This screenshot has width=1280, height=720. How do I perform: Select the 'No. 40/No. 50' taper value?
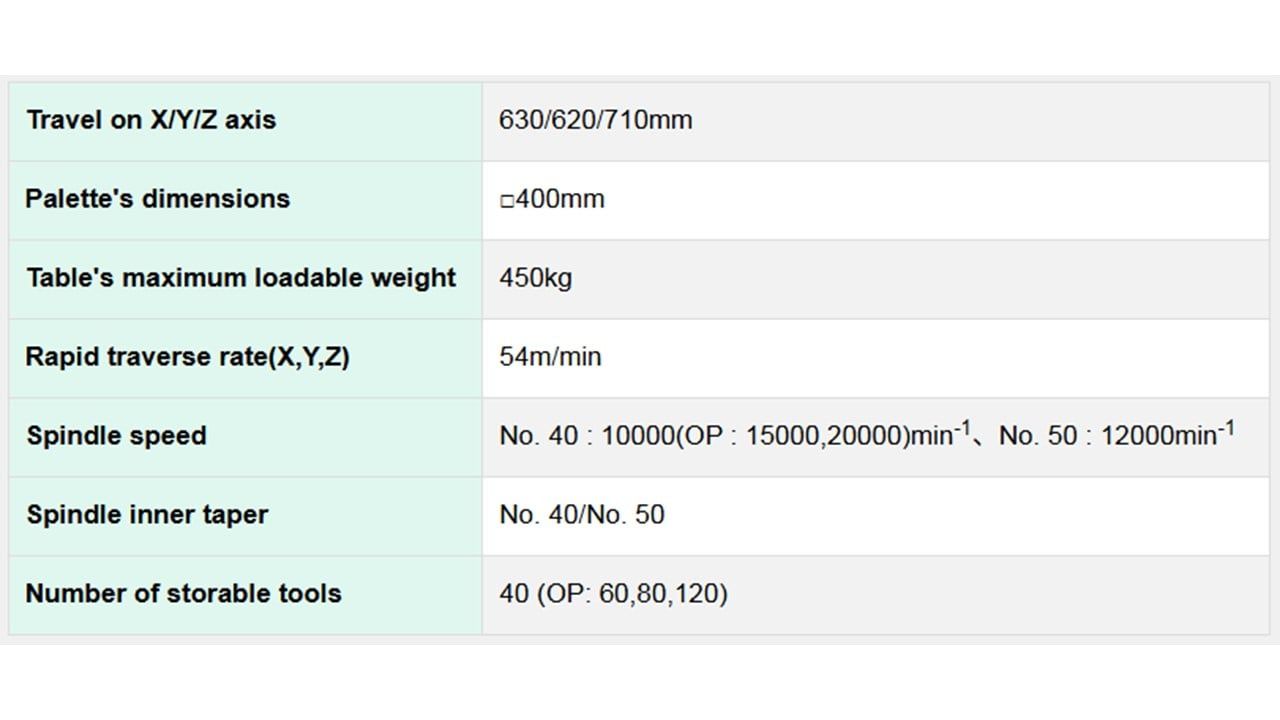pyautogui.click(x=581, y=515)
